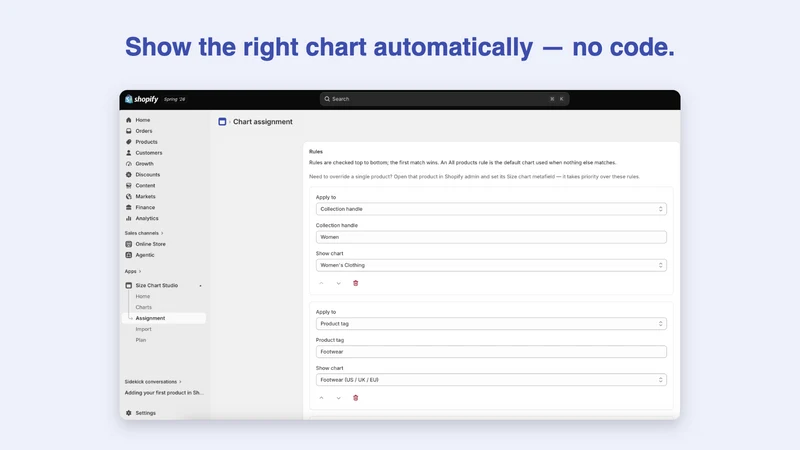This screenshot has width=800, height=450.
Task: Open Apply to dropdown showing Product tag
Action: (491, 323)
